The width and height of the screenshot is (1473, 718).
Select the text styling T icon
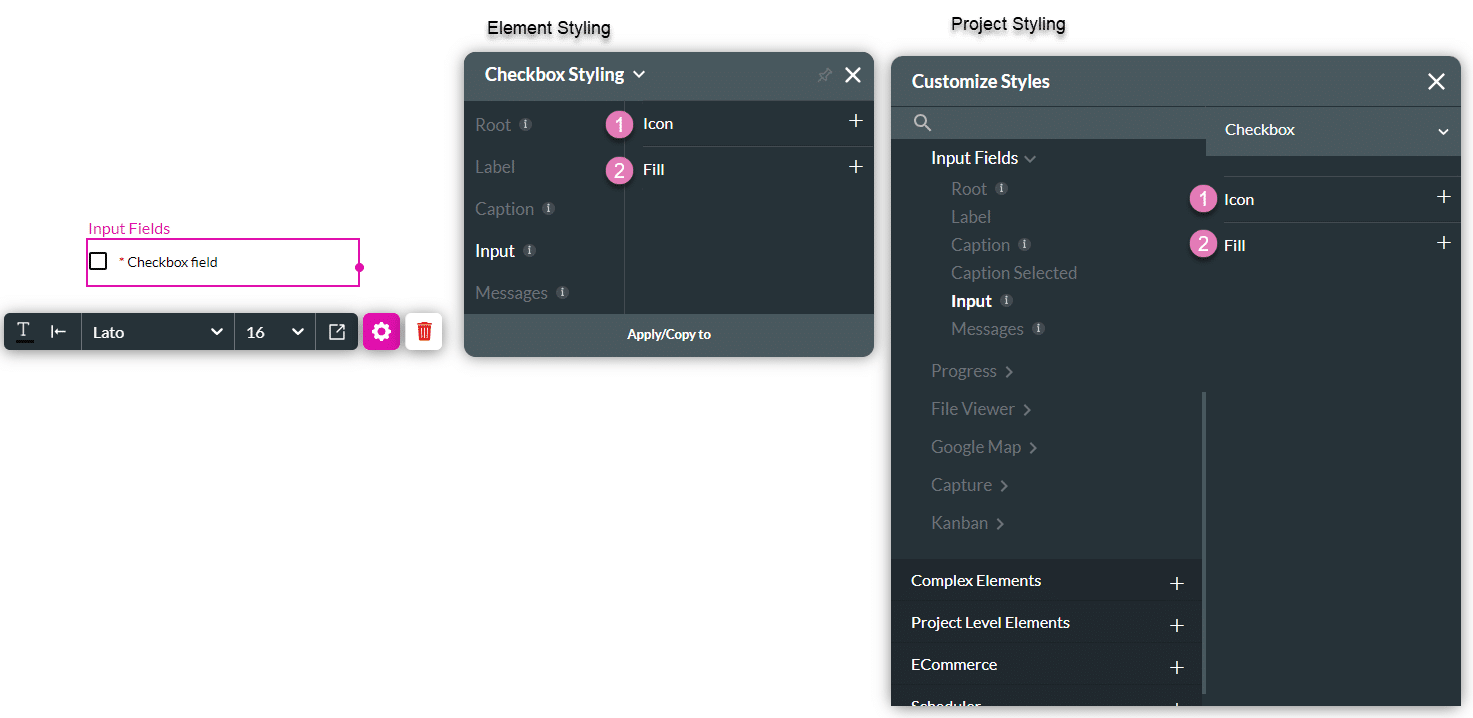22,331
